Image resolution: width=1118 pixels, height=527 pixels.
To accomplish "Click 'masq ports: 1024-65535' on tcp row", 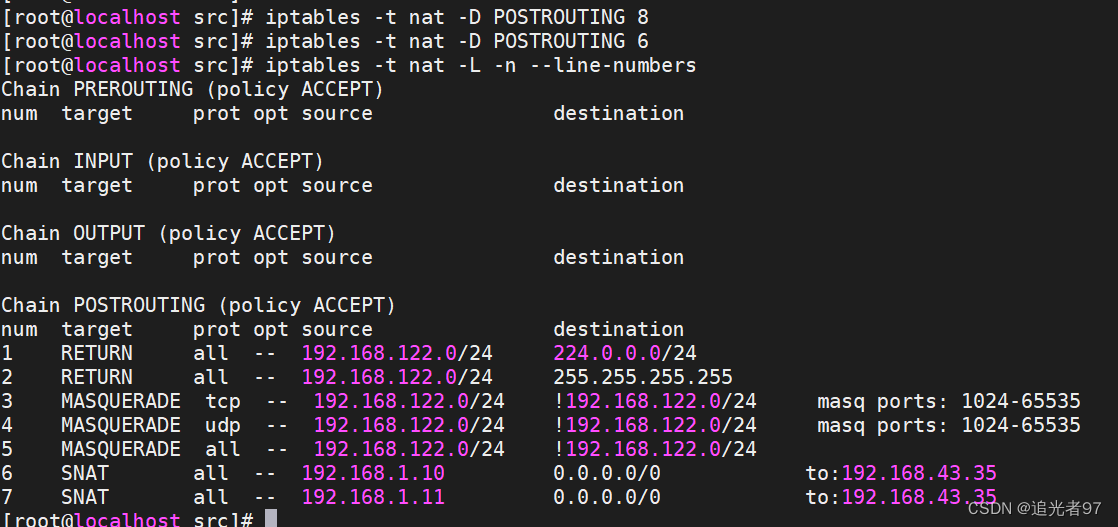I will pos(949,401).
